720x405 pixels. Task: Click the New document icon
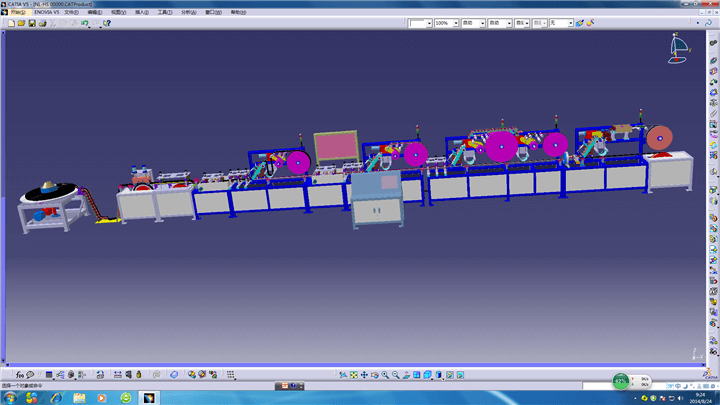click(x=10, y=23)
